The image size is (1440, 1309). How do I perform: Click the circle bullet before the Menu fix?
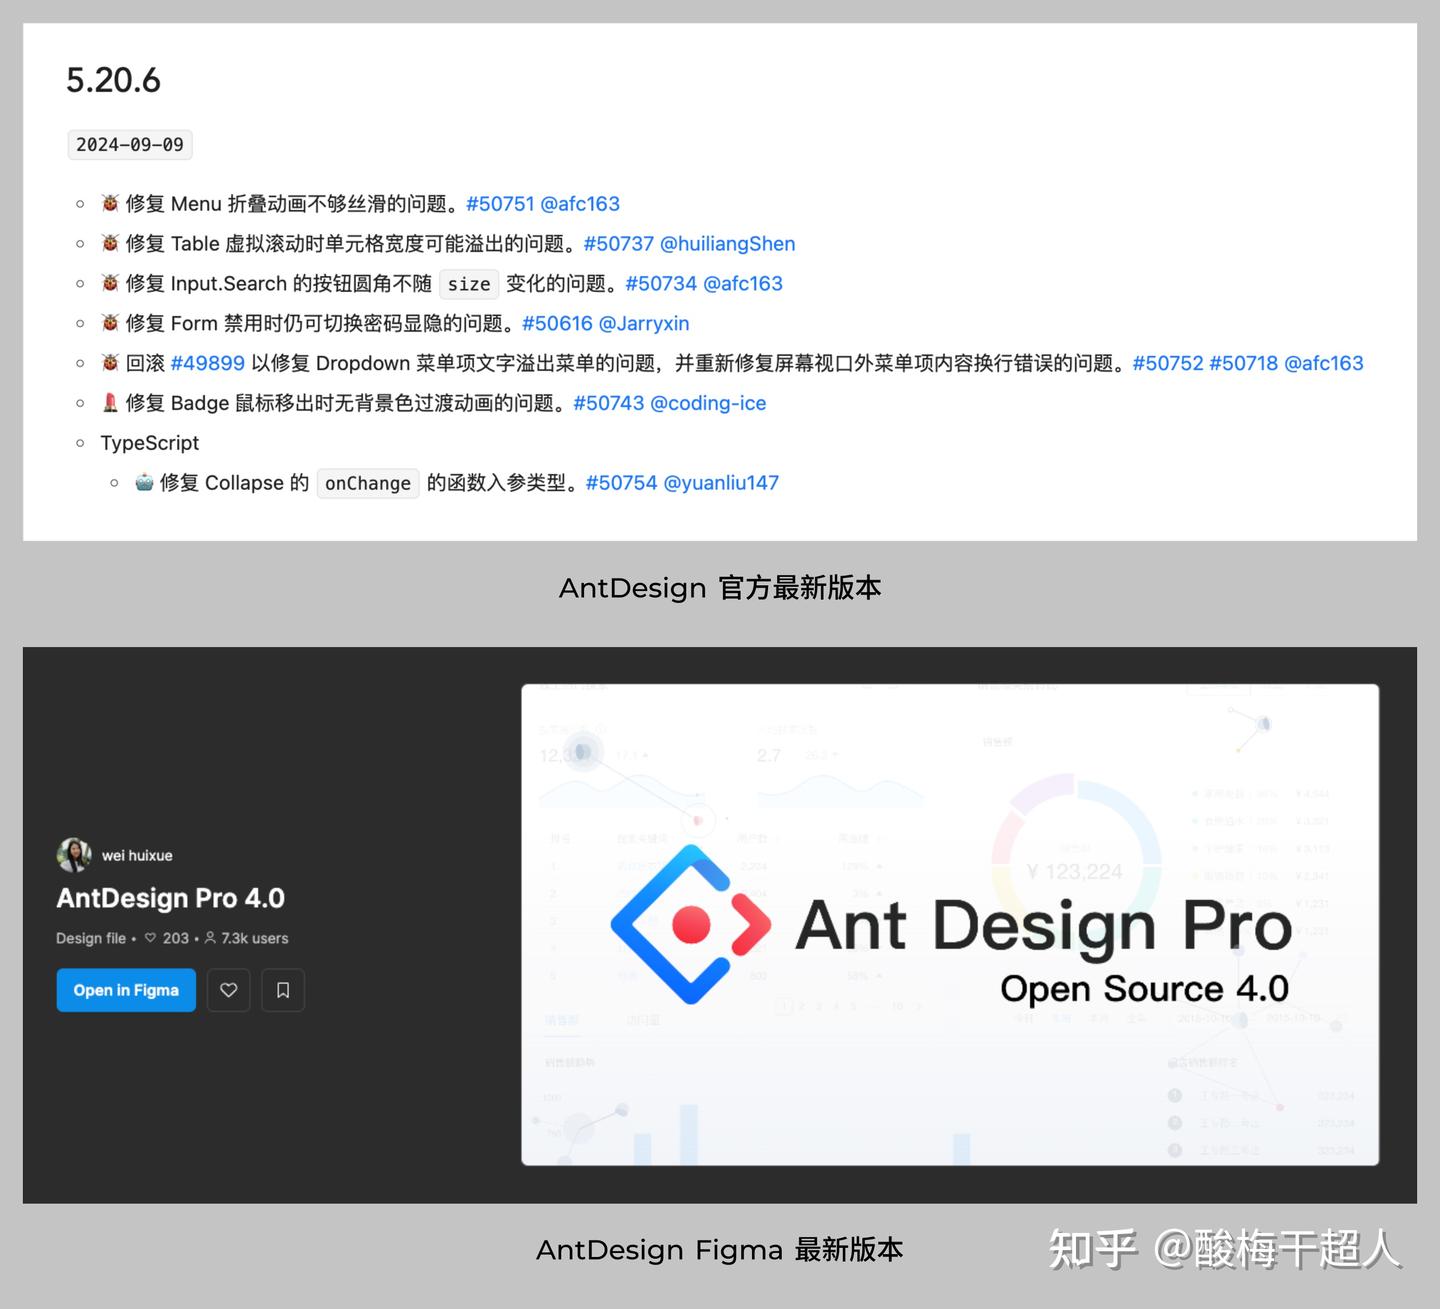80,203
